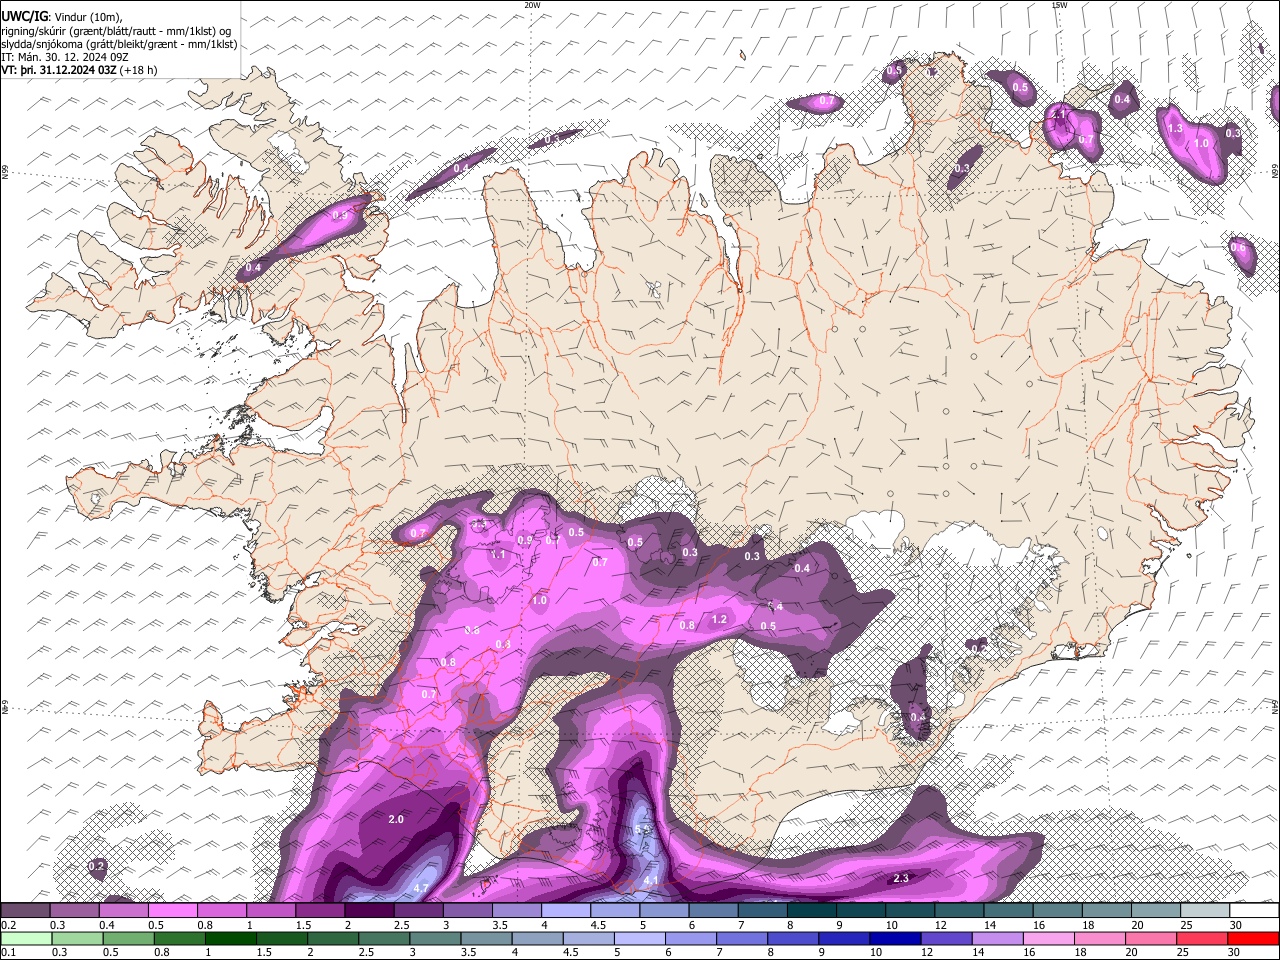Click the light pink rain swatch for 16–18
This screenshot has height=960, width=1280.
click(x=1047, y=938)
